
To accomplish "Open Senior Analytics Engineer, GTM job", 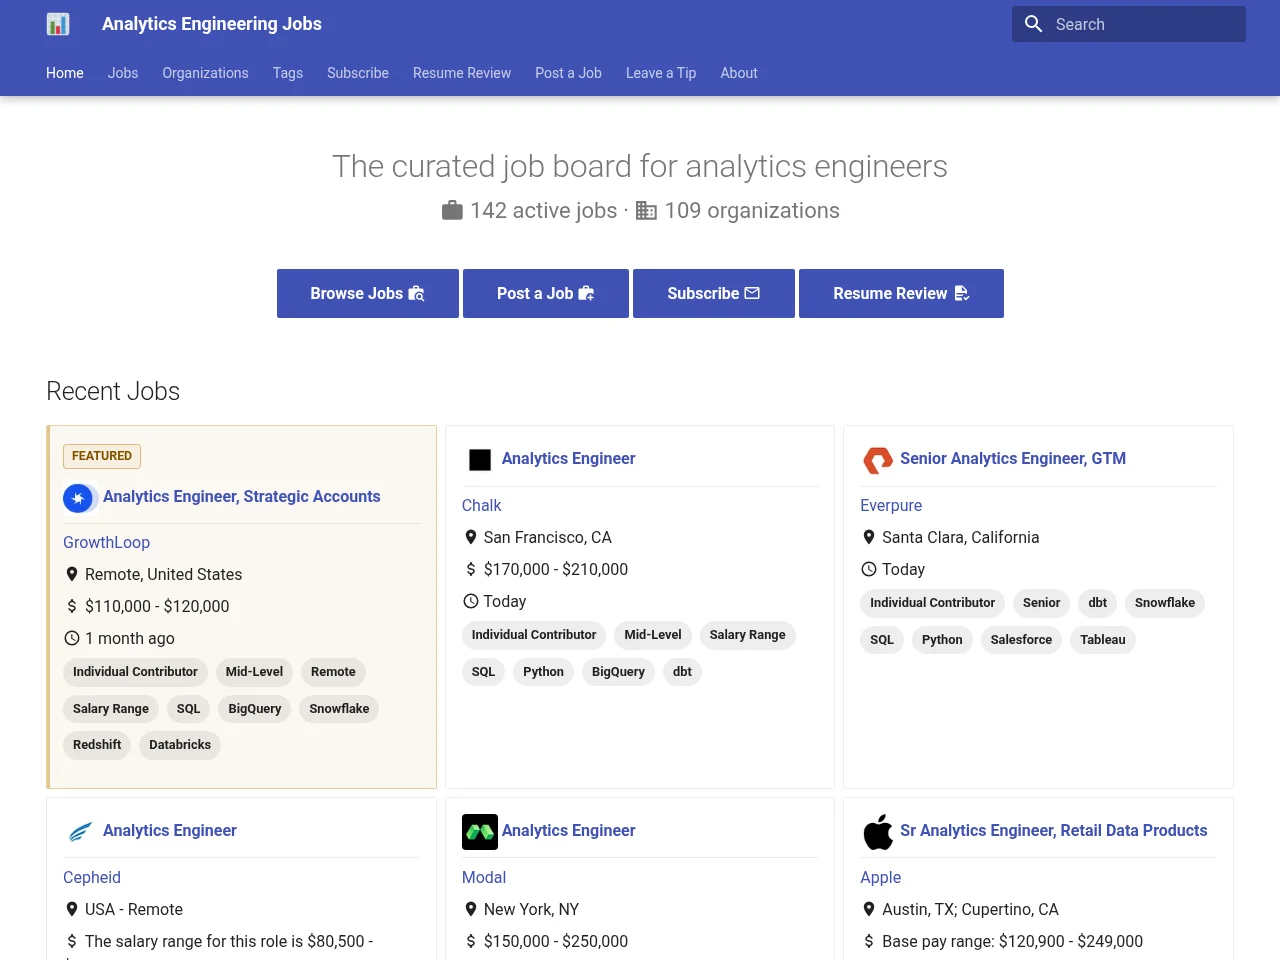I will coord(1013,459).
